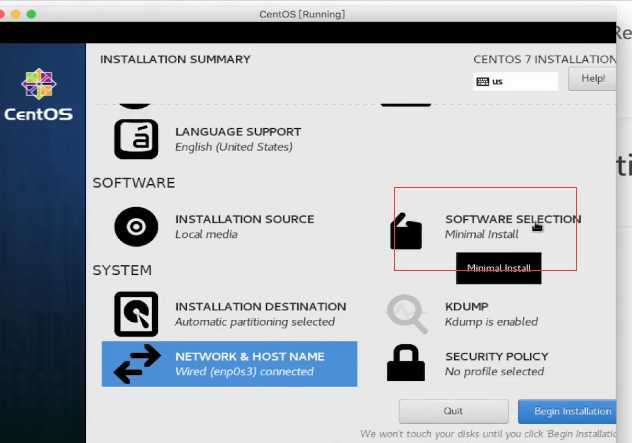This screenshot has height=443, width=632.
Task: Open the Language Support accent icon
Action: [x=136, y=139]
